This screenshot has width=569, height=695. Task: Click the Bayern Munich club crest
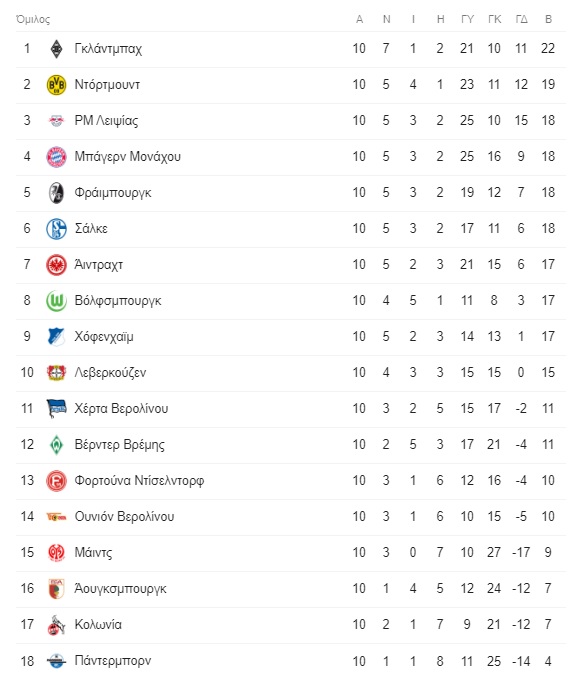pyautogui.click(x=56, y=157)
